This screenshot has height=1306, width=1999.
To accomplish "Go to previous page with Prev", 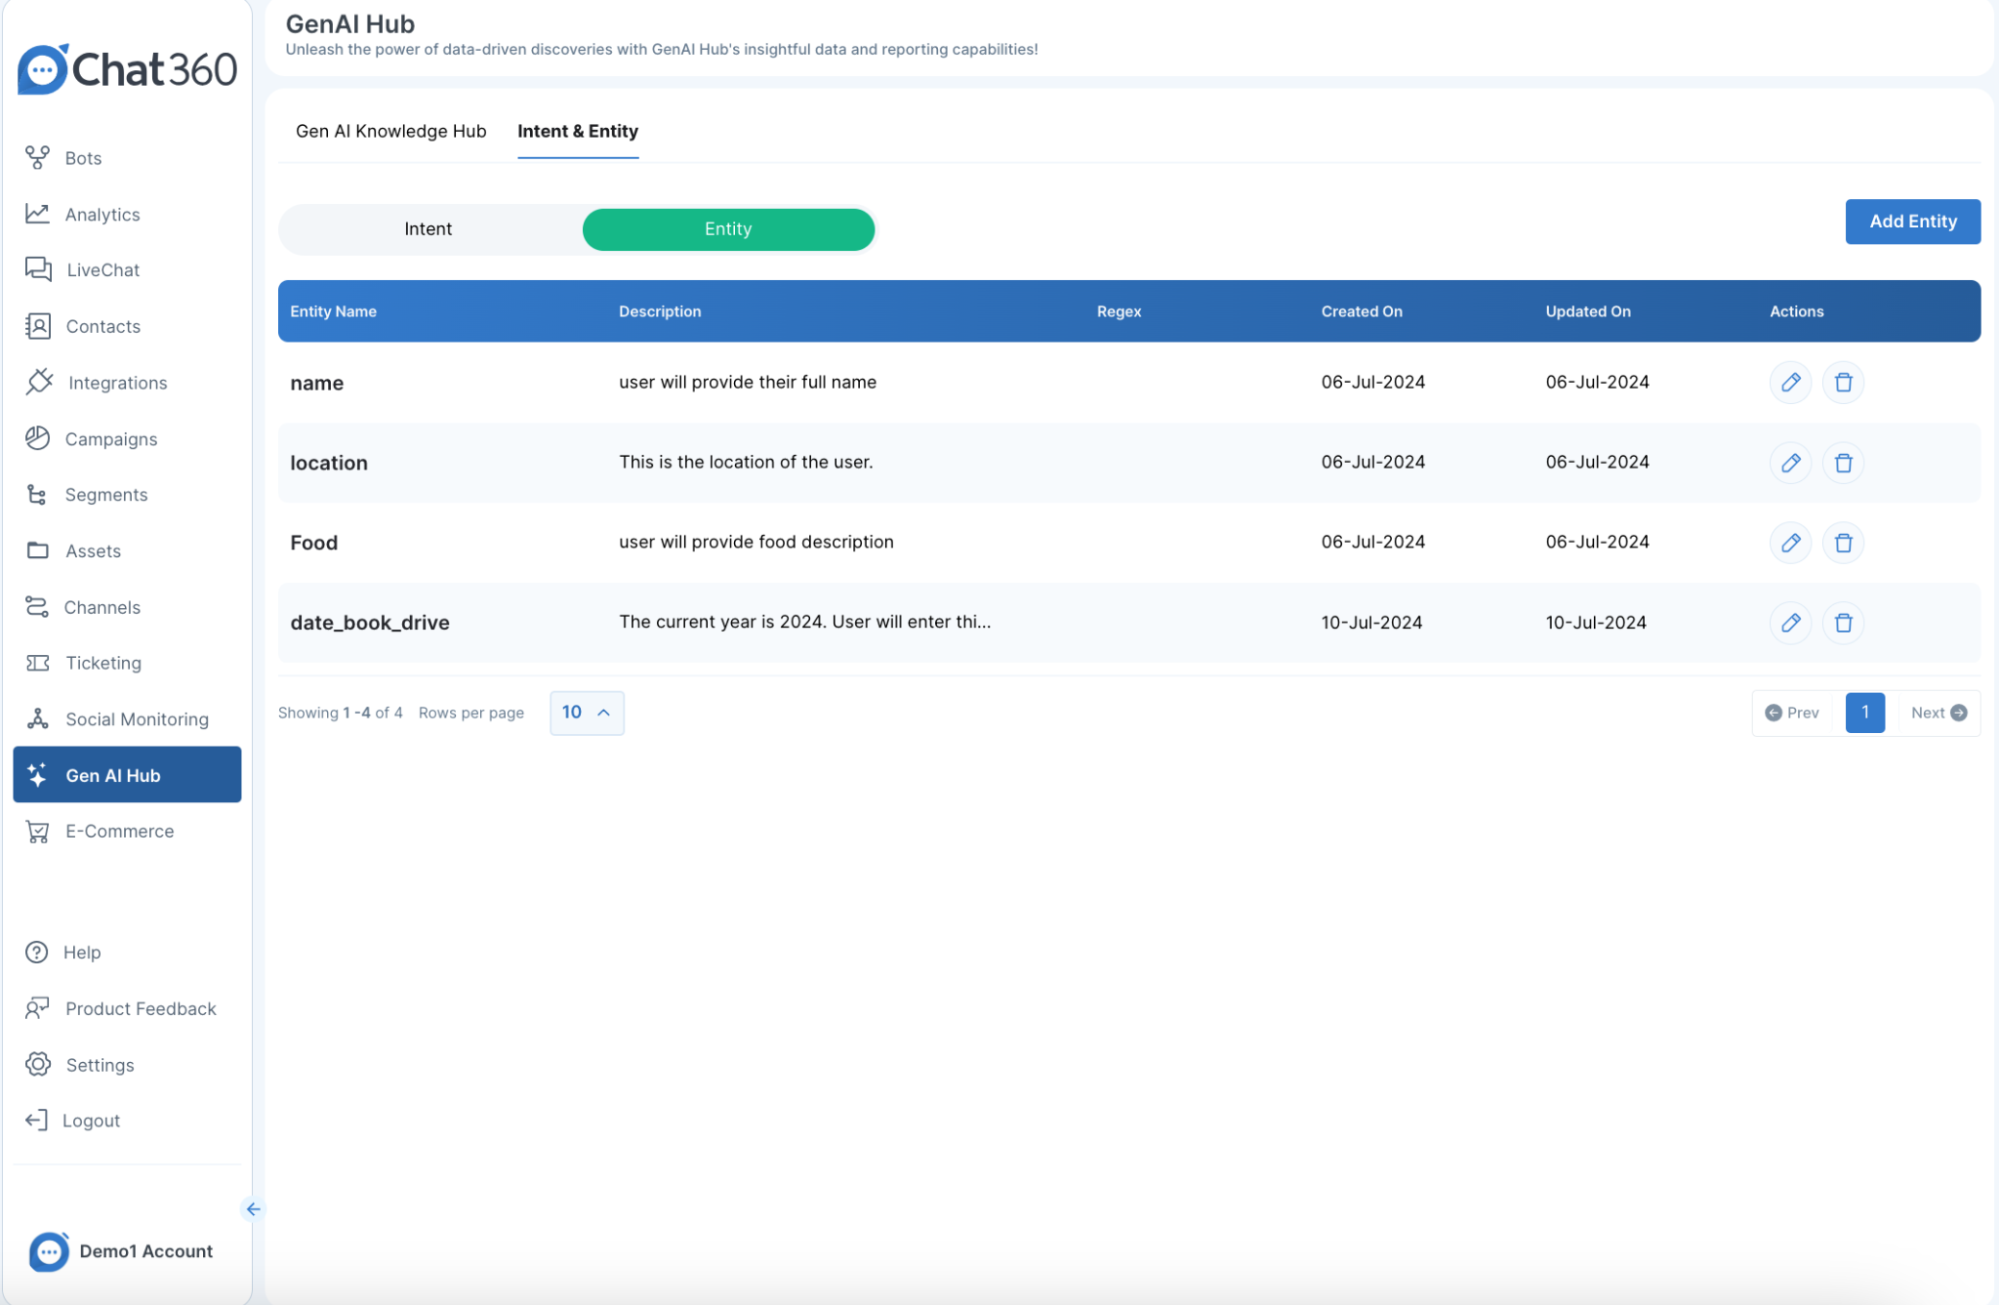I will [x=1793, y=712].
